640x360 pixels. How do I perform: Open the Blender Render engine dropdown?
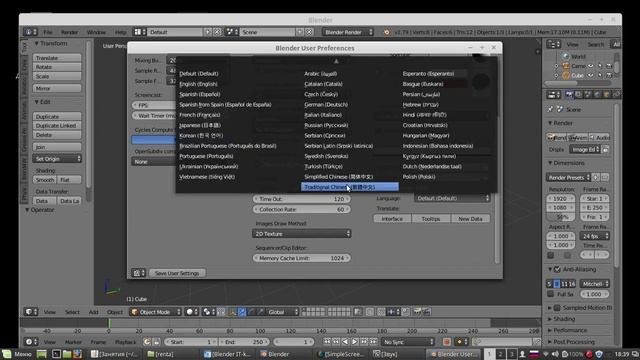347,32
